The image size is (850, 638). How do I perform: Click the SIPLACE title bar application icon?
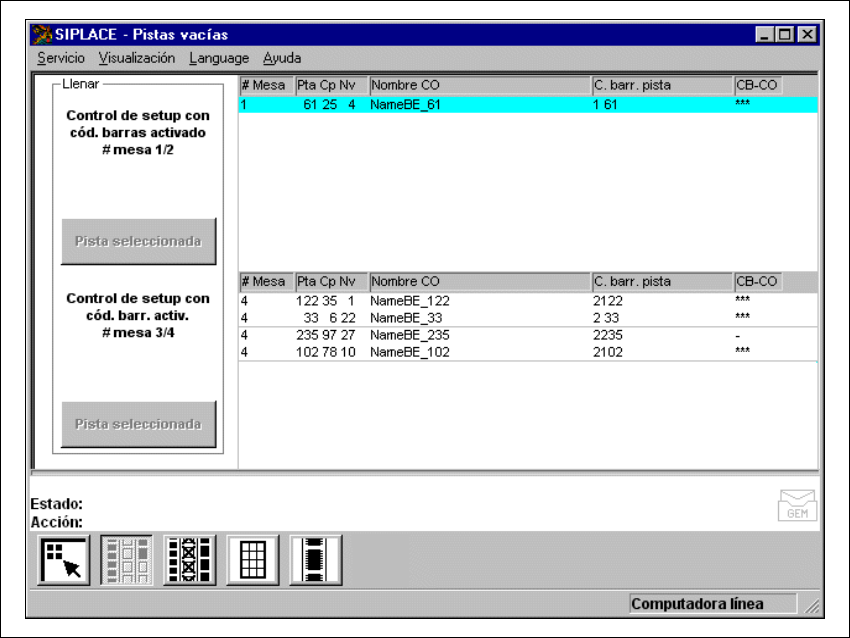42,34
